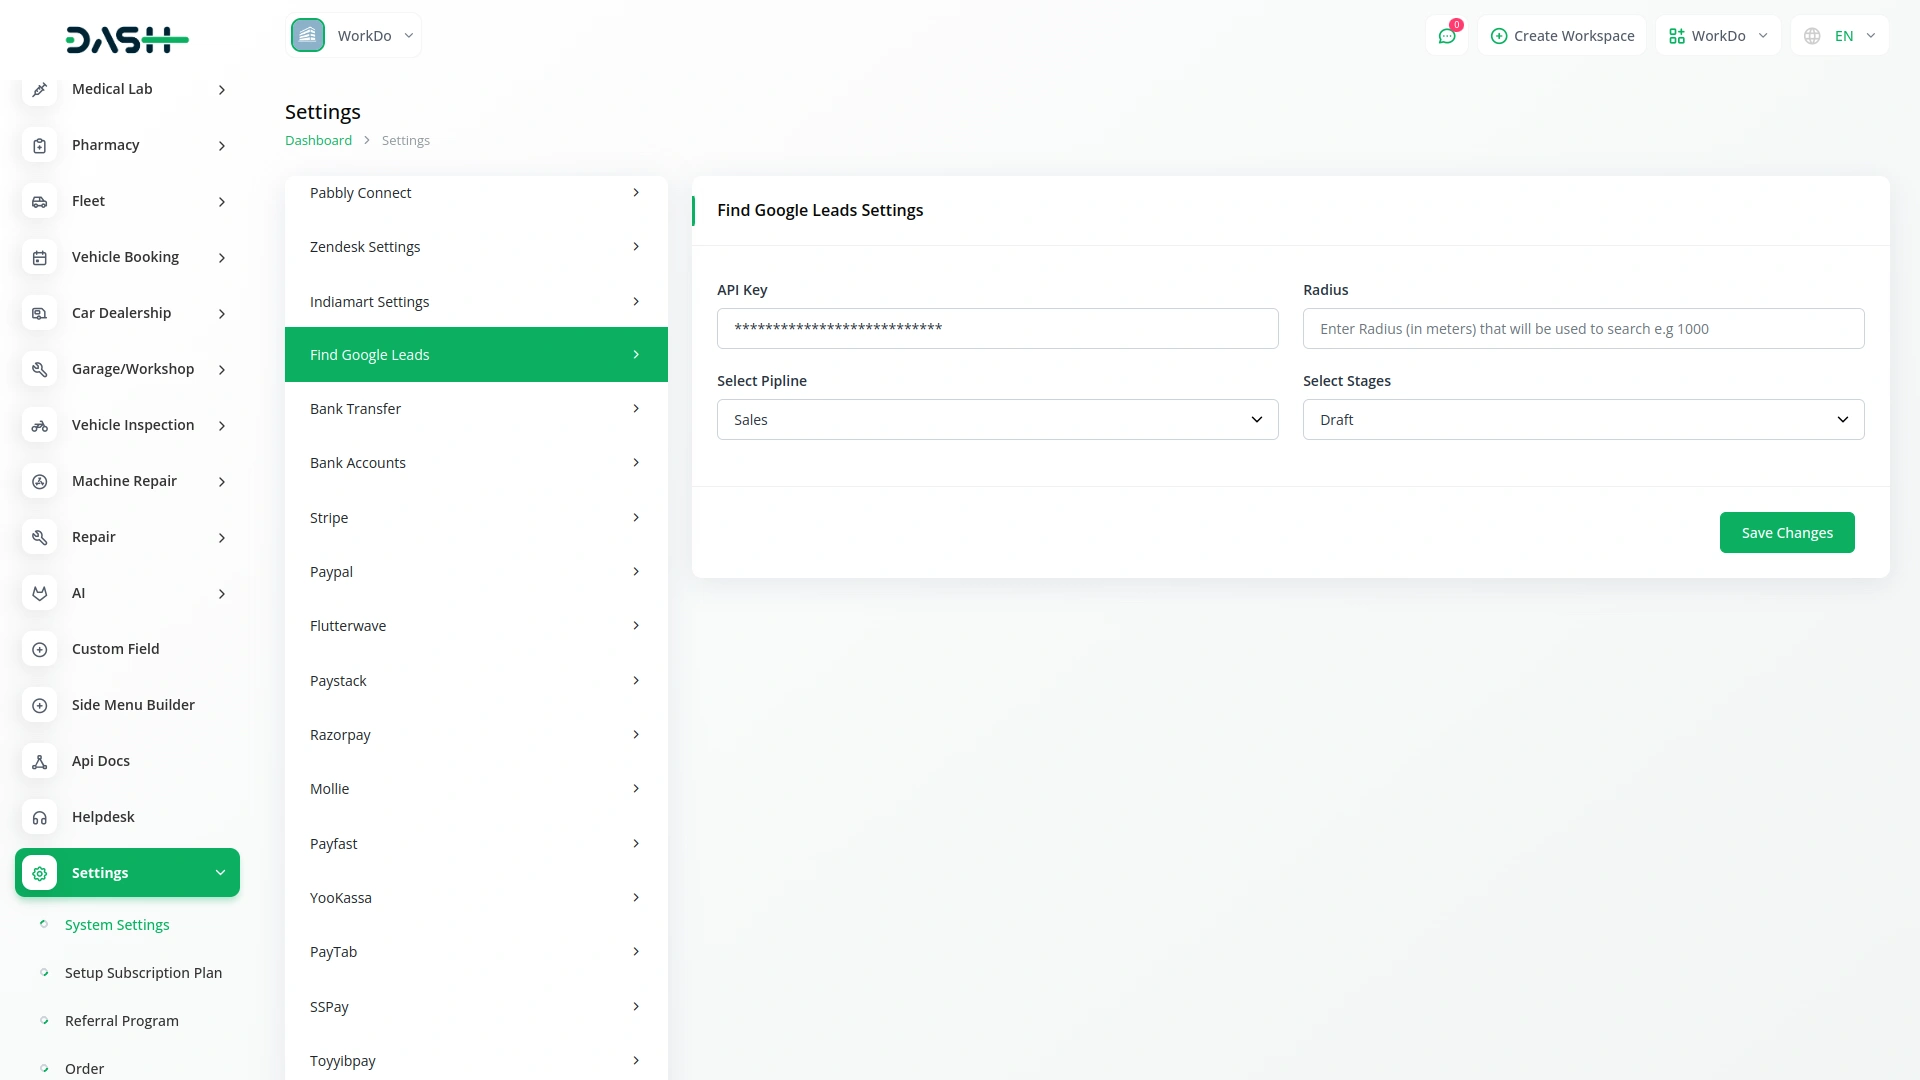Open the Pharmacy sidebar icon

tap(39, 145)
